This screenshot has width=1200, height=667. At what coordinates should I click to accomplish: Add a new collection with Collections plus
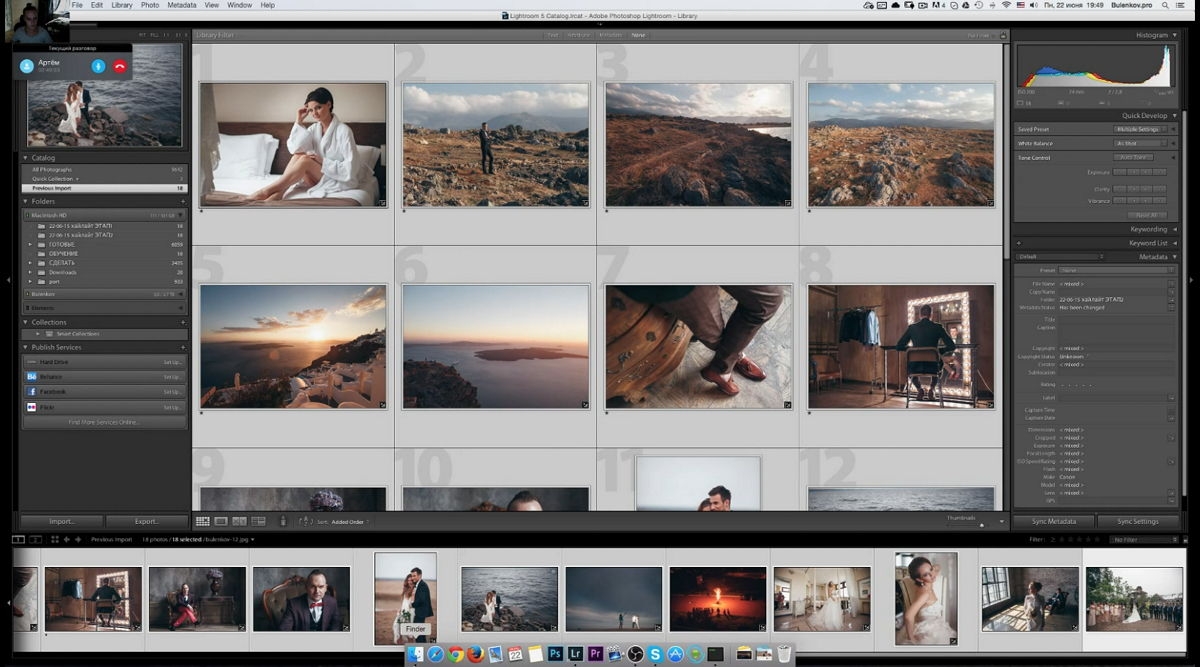click(183, 322)
